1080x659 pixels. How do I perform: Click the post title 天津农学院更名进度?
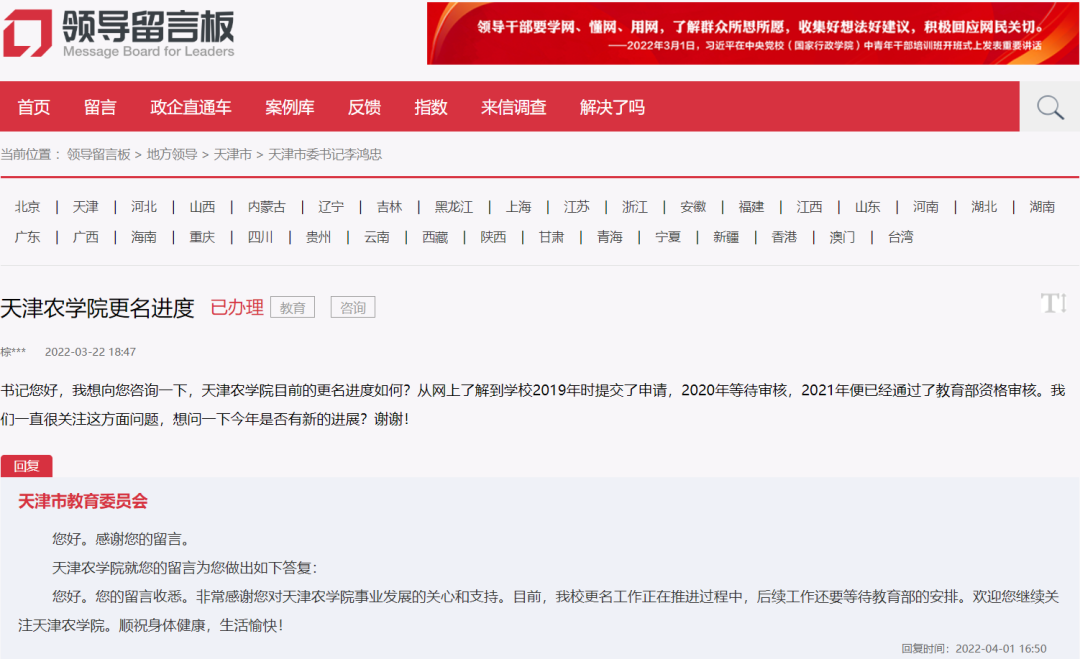(97, 308)
